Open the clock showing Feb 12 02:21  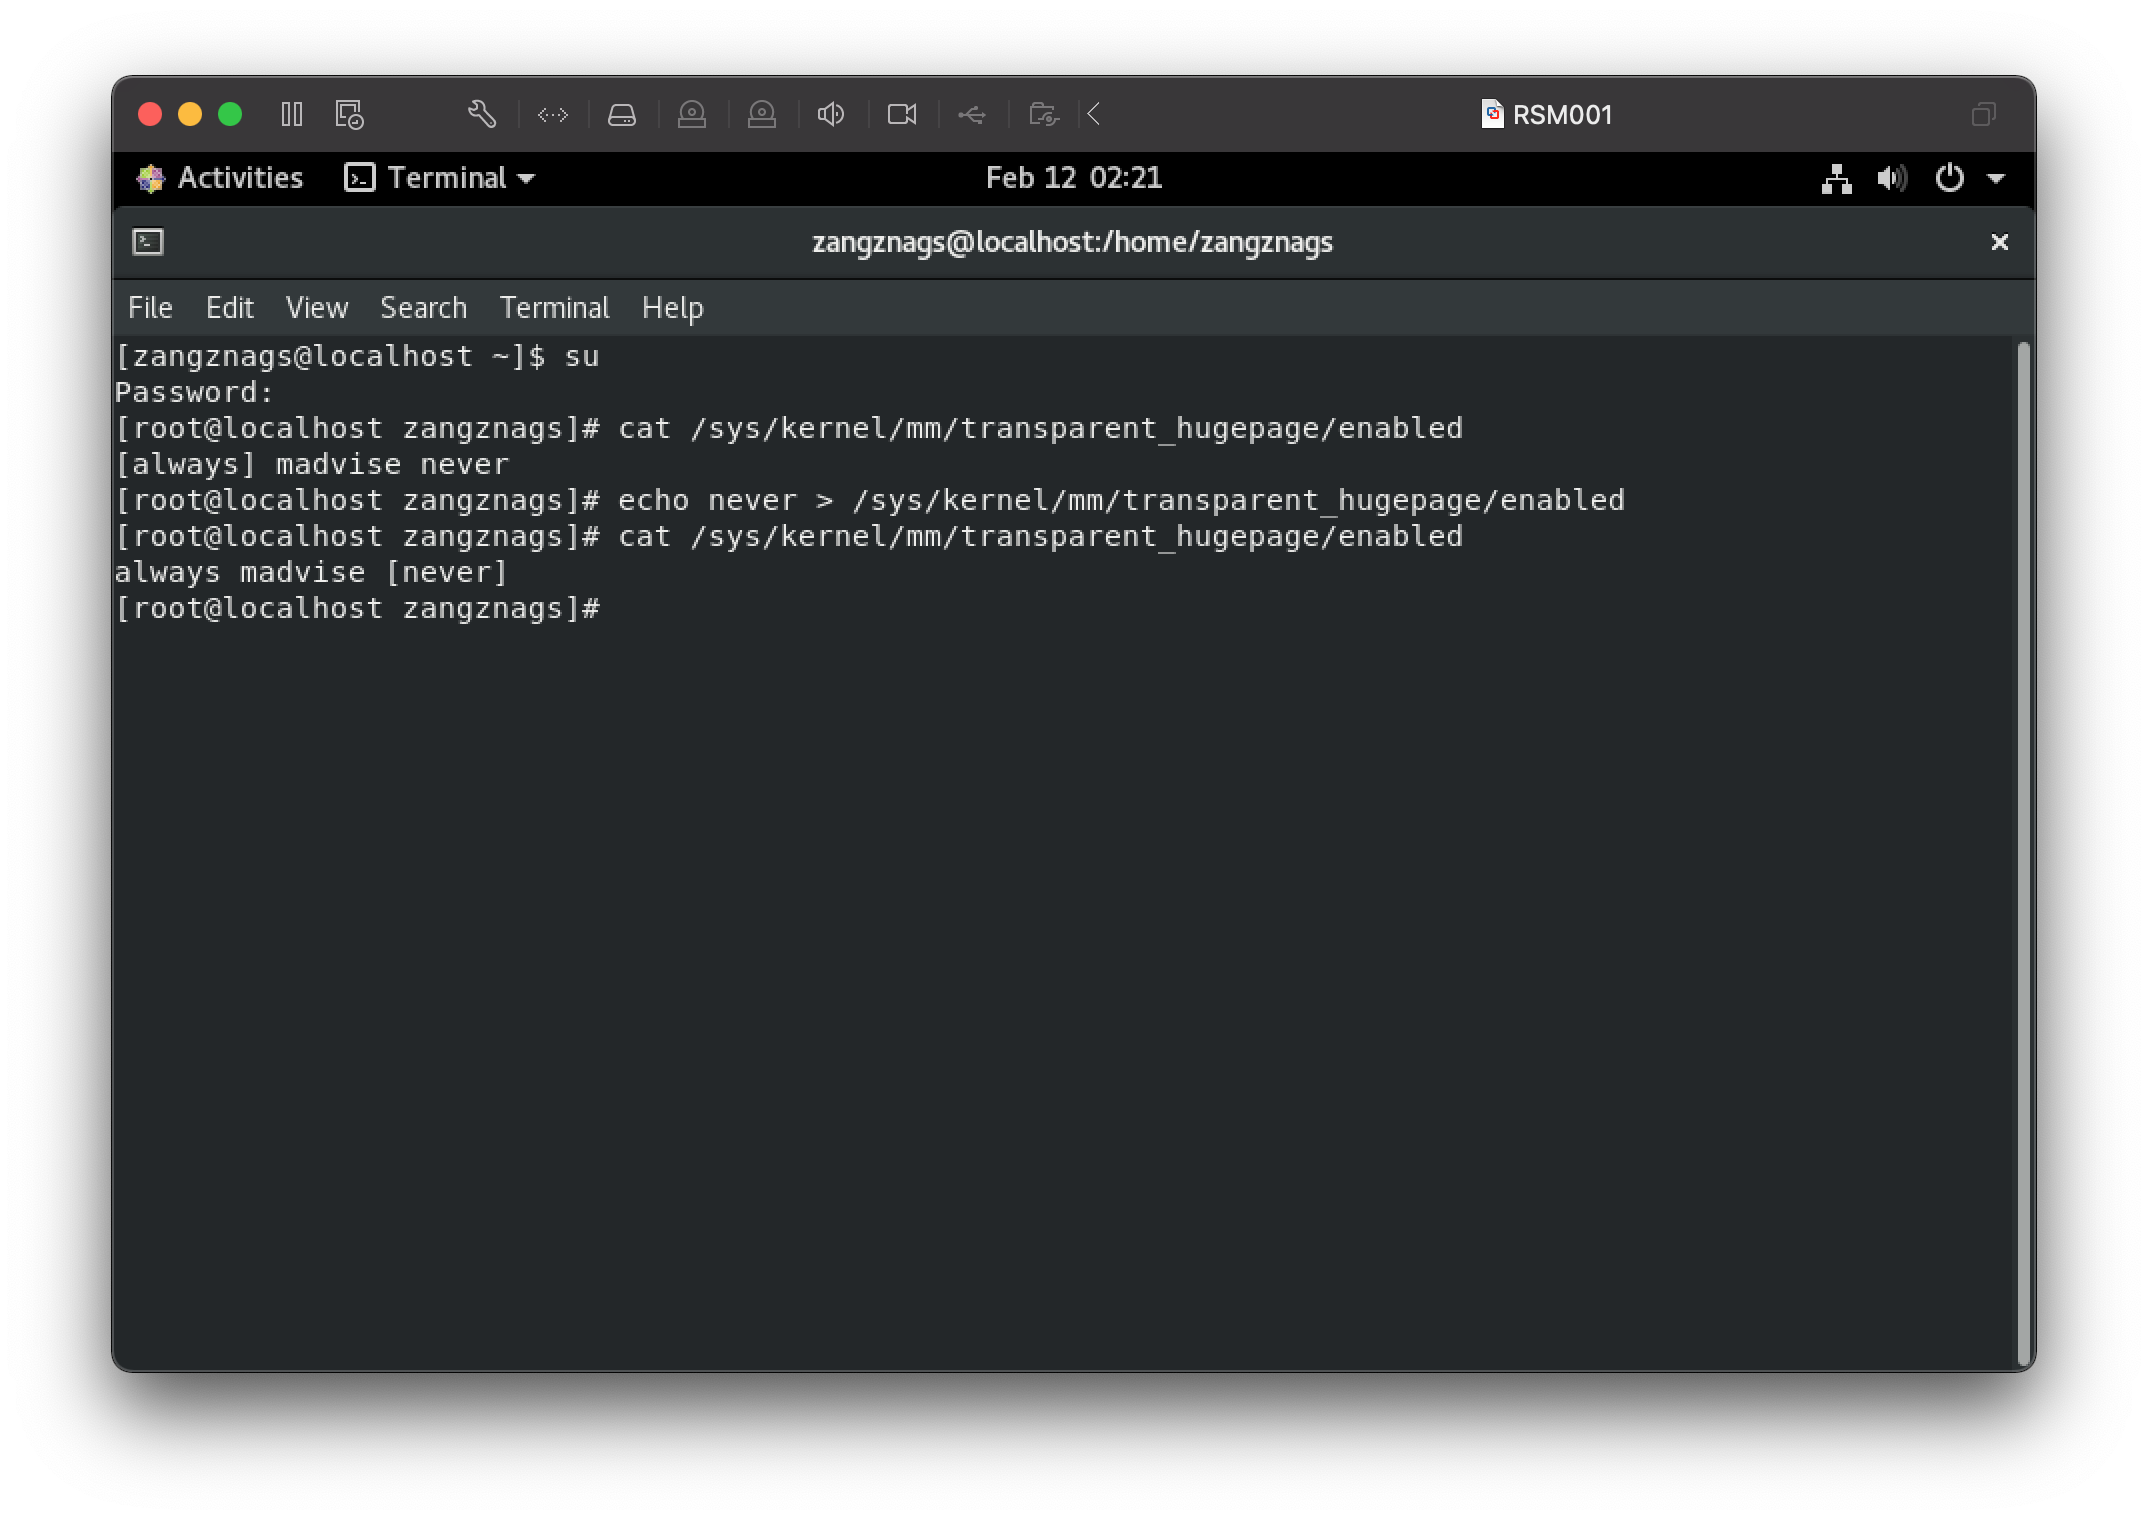point(1073,178)
